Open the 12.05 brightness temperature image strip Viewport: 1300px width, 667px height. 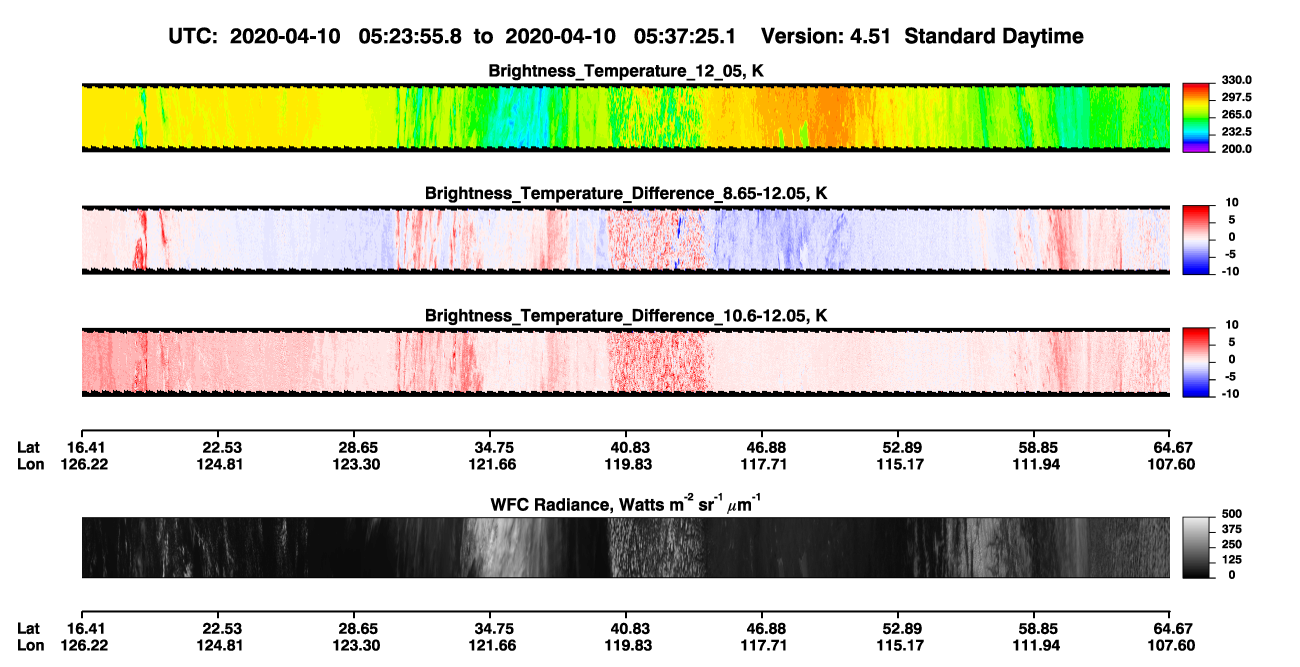(625, 117)
